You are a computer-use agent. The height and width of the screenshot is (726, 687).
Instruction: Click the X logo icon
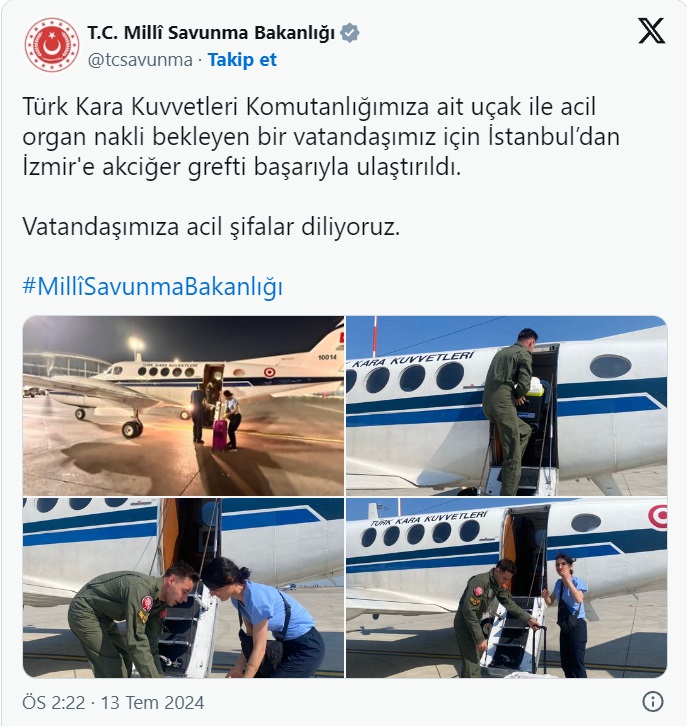click(x=652, y=31)
